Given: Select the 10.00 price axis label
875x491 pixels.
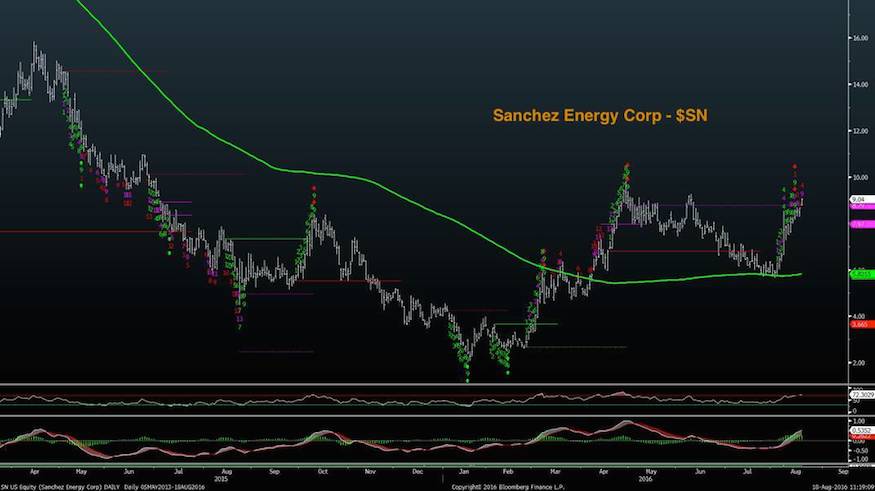Looking at the screenshot, I should 860,177.
